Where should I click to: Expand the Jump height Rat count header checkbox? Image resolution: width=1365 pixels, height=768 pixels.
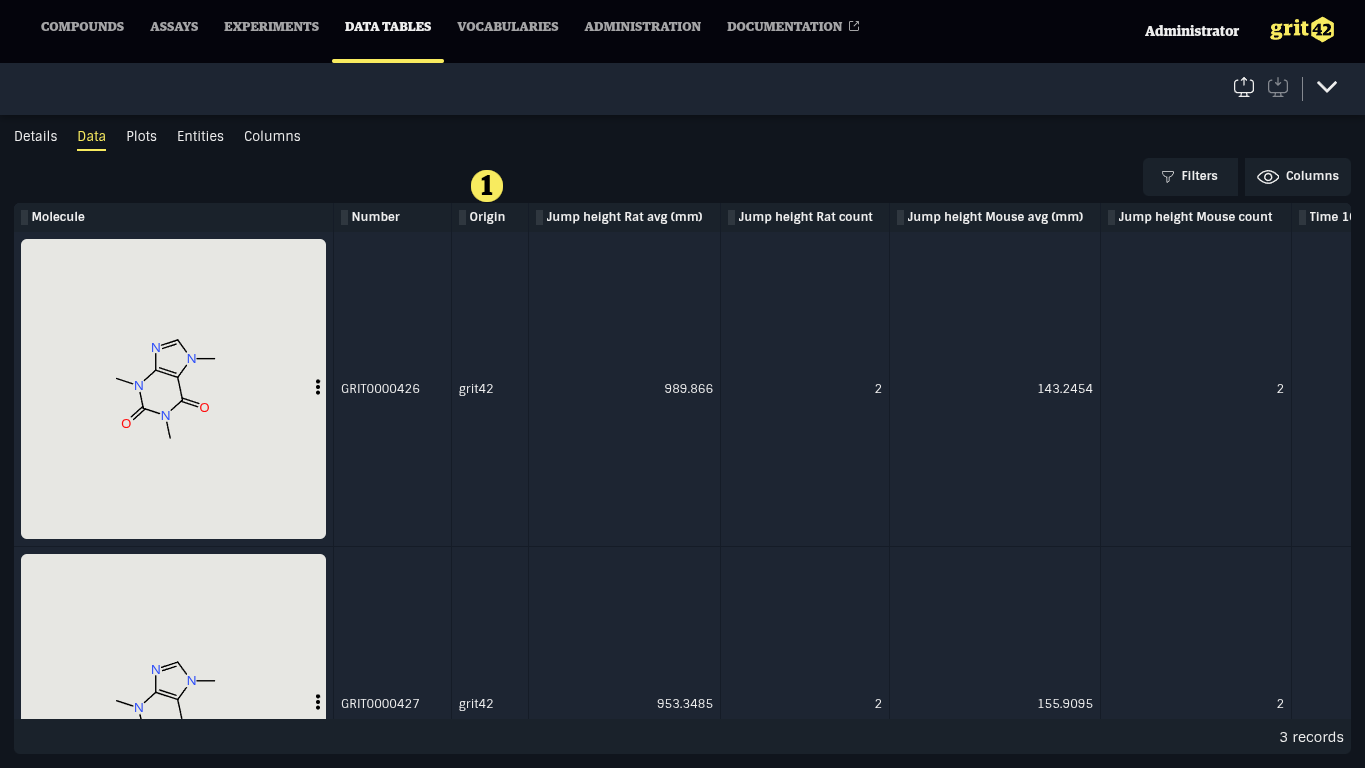click(730, 217)
